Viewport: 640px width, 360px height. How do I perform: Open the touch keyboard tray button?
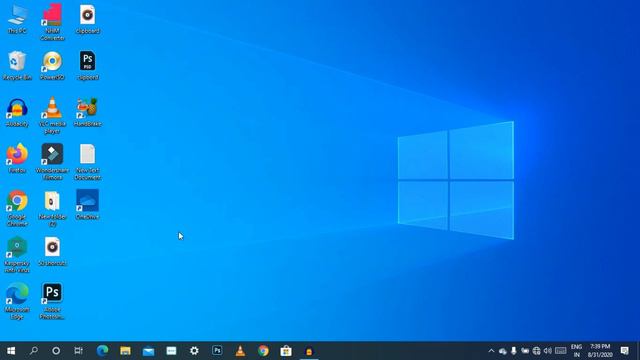point(561,351)
